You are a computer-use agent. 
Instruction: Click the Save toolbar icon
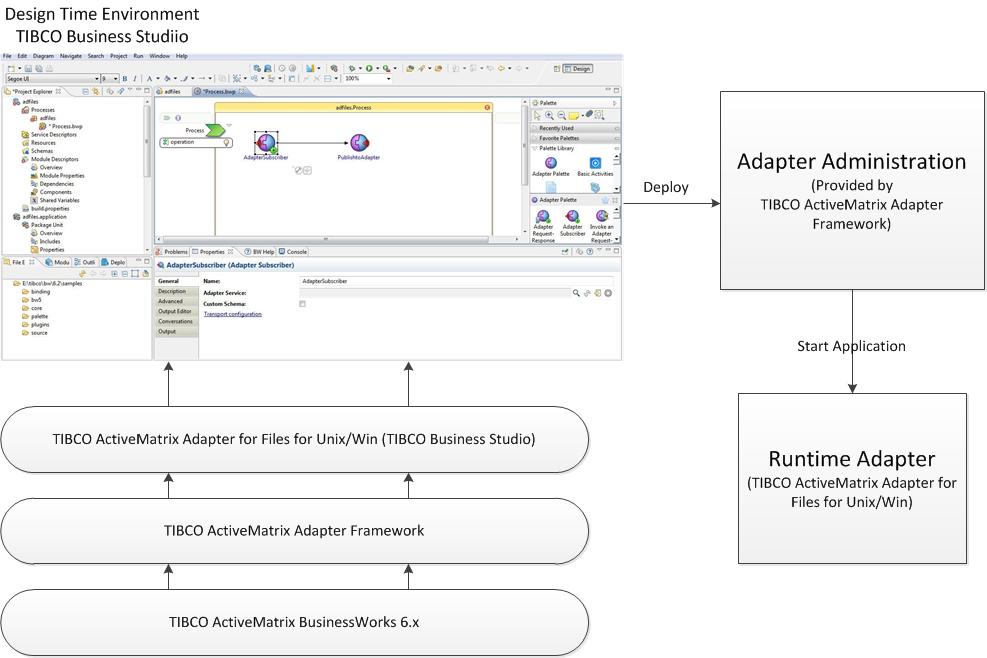tap(28, 69)
